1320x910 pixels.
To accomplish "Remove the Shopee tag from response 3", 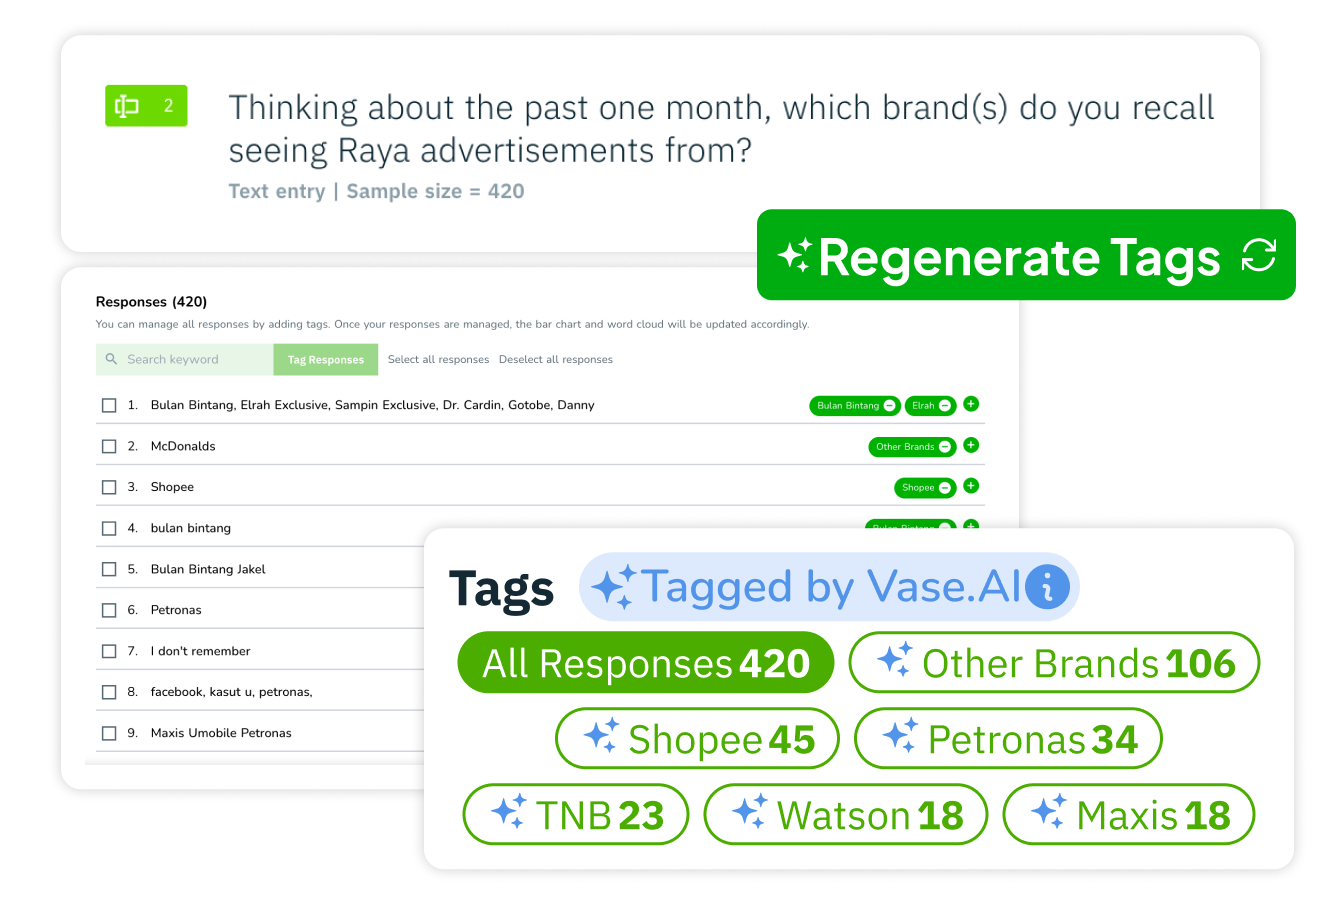I will 945,488.
